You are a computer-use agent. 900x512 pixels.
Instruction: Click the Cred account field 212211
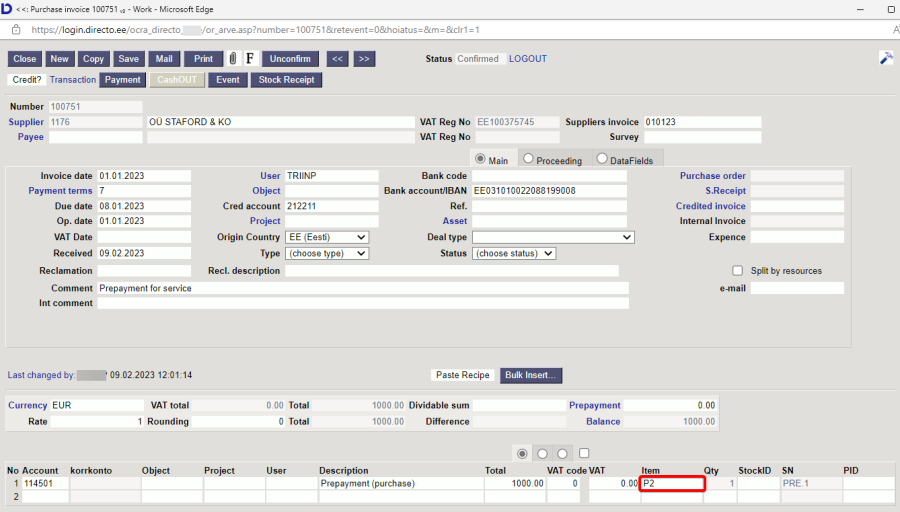pos(332,205)
